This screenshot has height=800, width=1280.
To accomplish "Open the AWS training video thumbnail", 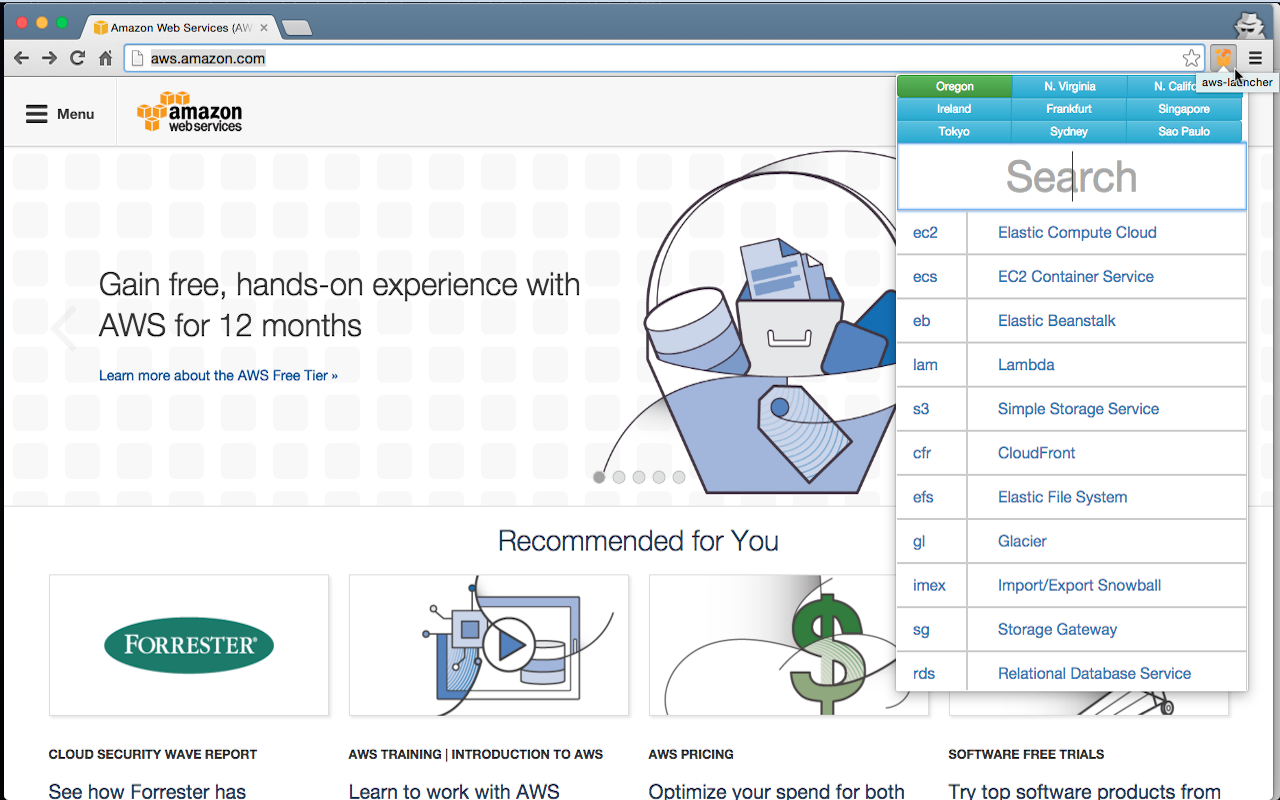I will [489, 645].
